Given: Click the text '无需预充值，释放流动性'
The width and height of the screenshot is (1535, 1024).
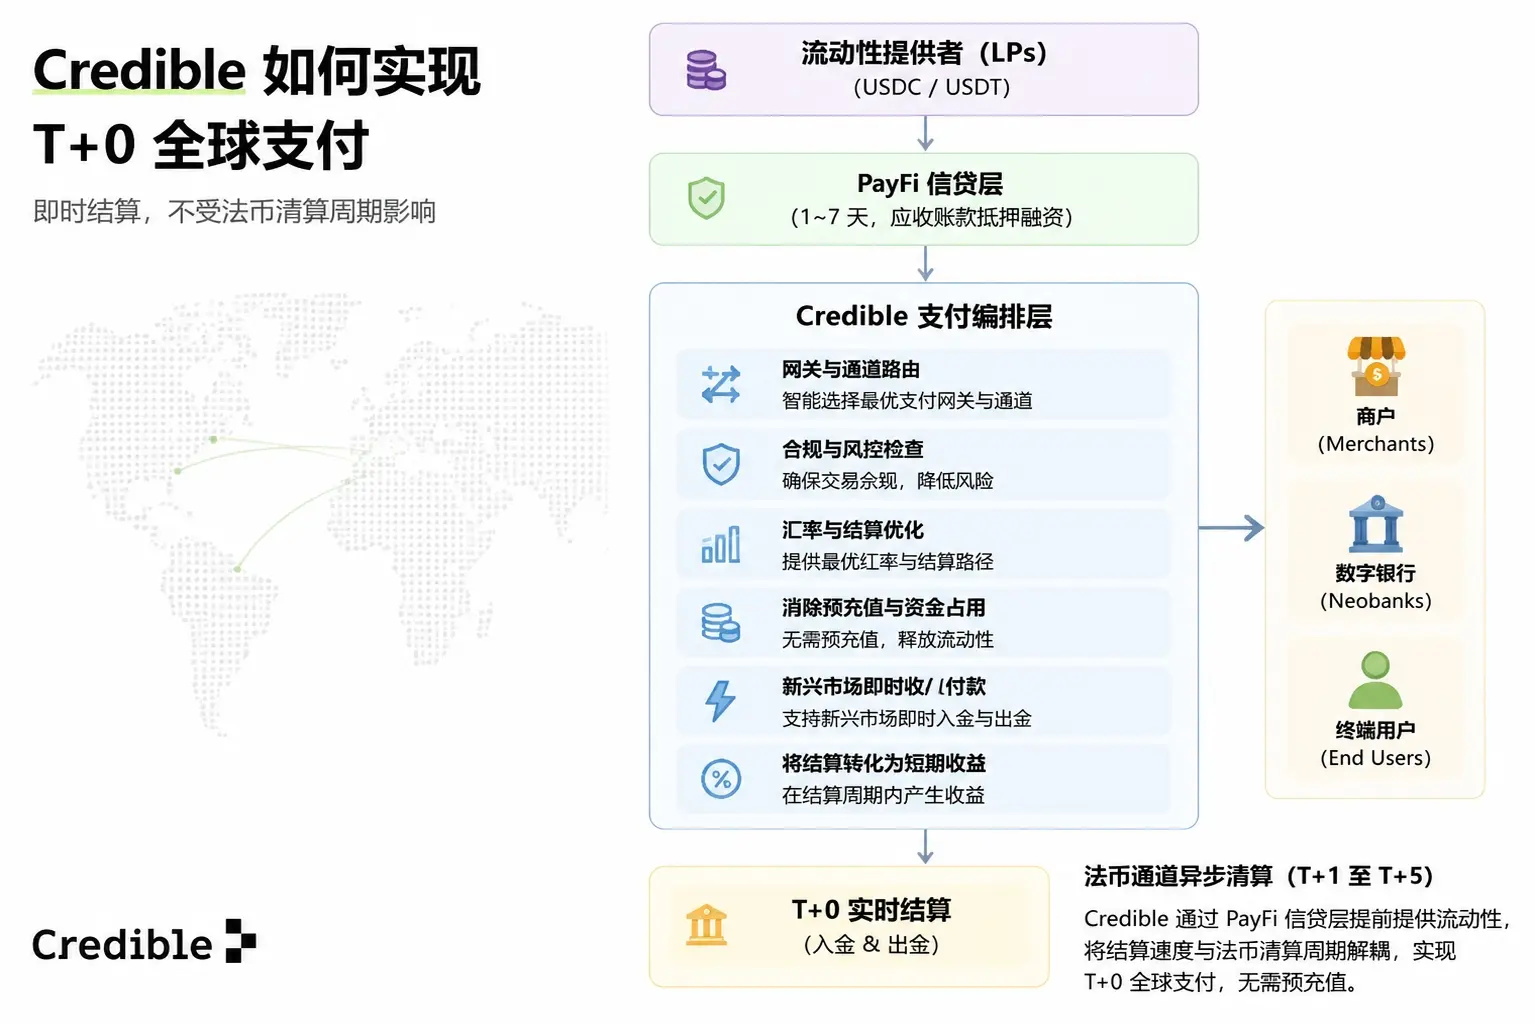Looking at the screenshot, I should tap(888, 639).
